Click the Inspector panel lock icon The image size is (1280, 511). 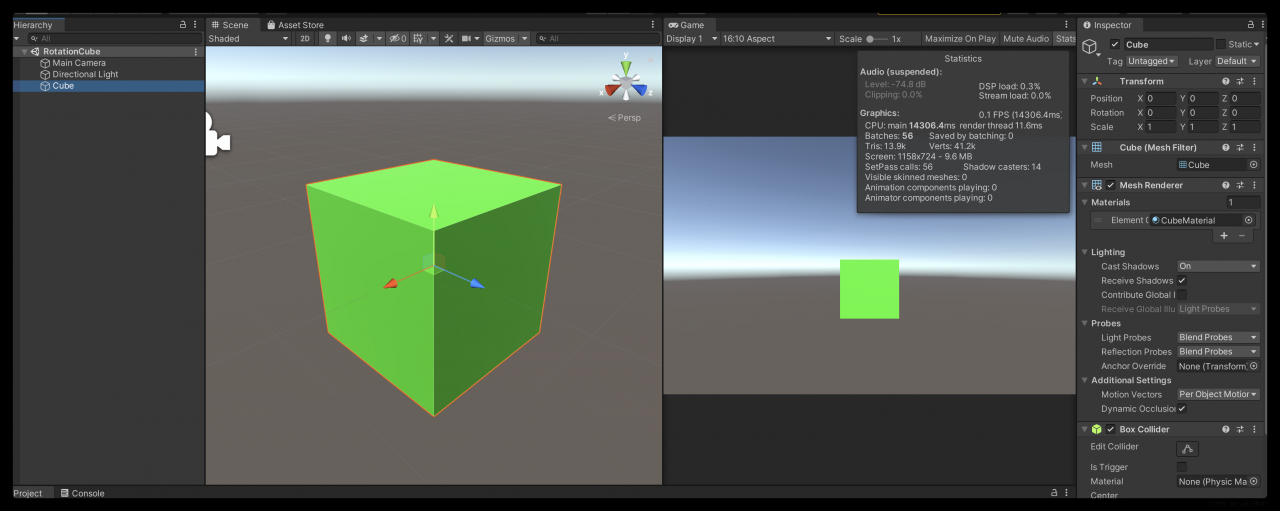[1249, 25]
